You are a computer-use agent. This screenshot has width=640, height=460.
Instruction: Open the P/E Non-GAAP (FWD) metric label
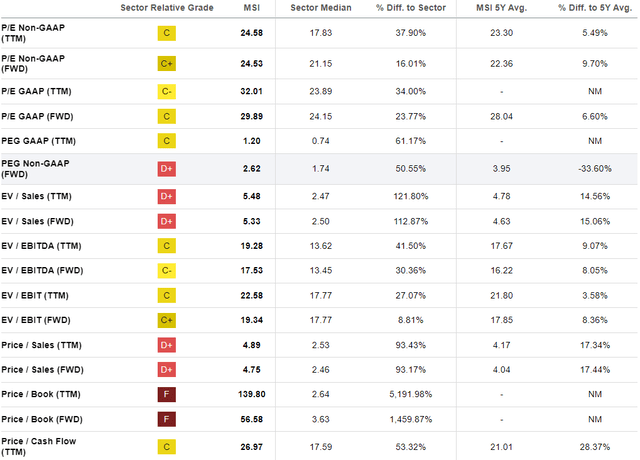tap(33, 64)
